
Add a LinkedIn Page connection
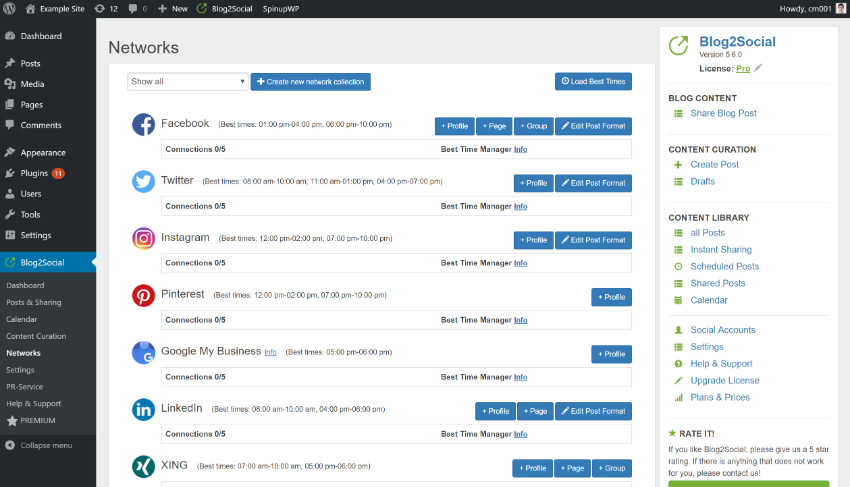(536, 411)
